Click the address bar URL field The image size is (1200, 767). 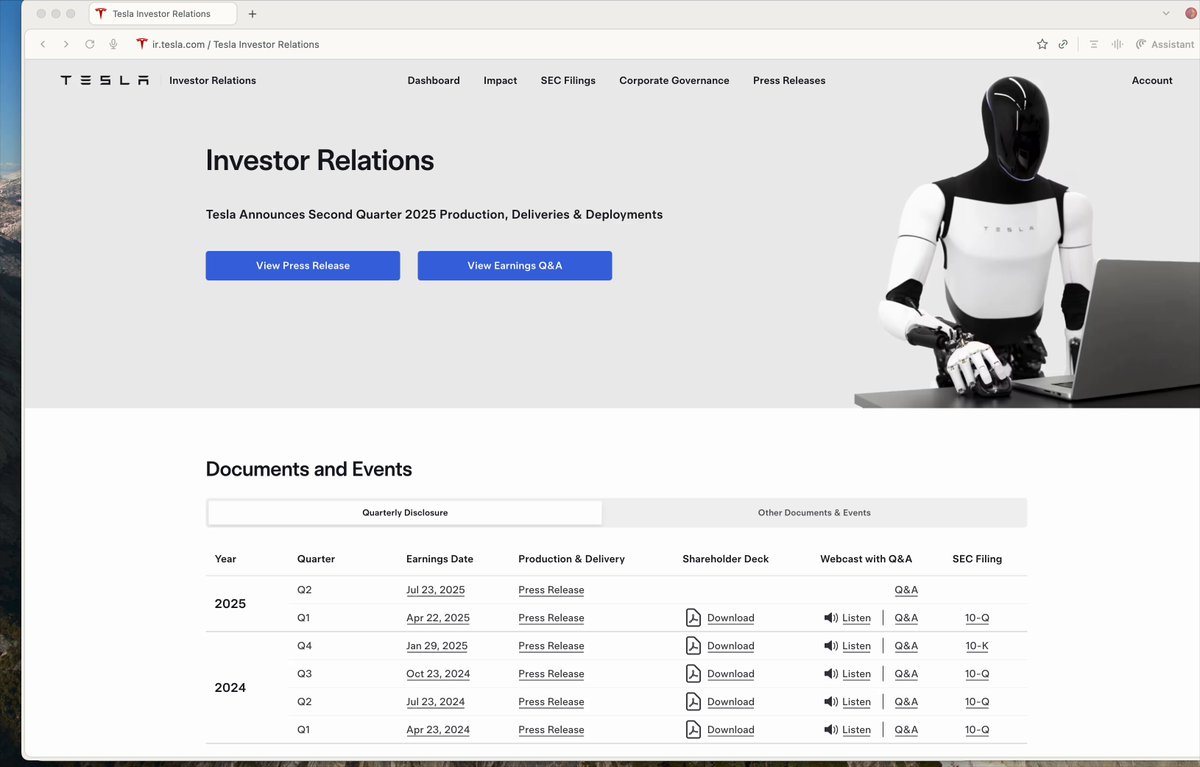[580, 44]
